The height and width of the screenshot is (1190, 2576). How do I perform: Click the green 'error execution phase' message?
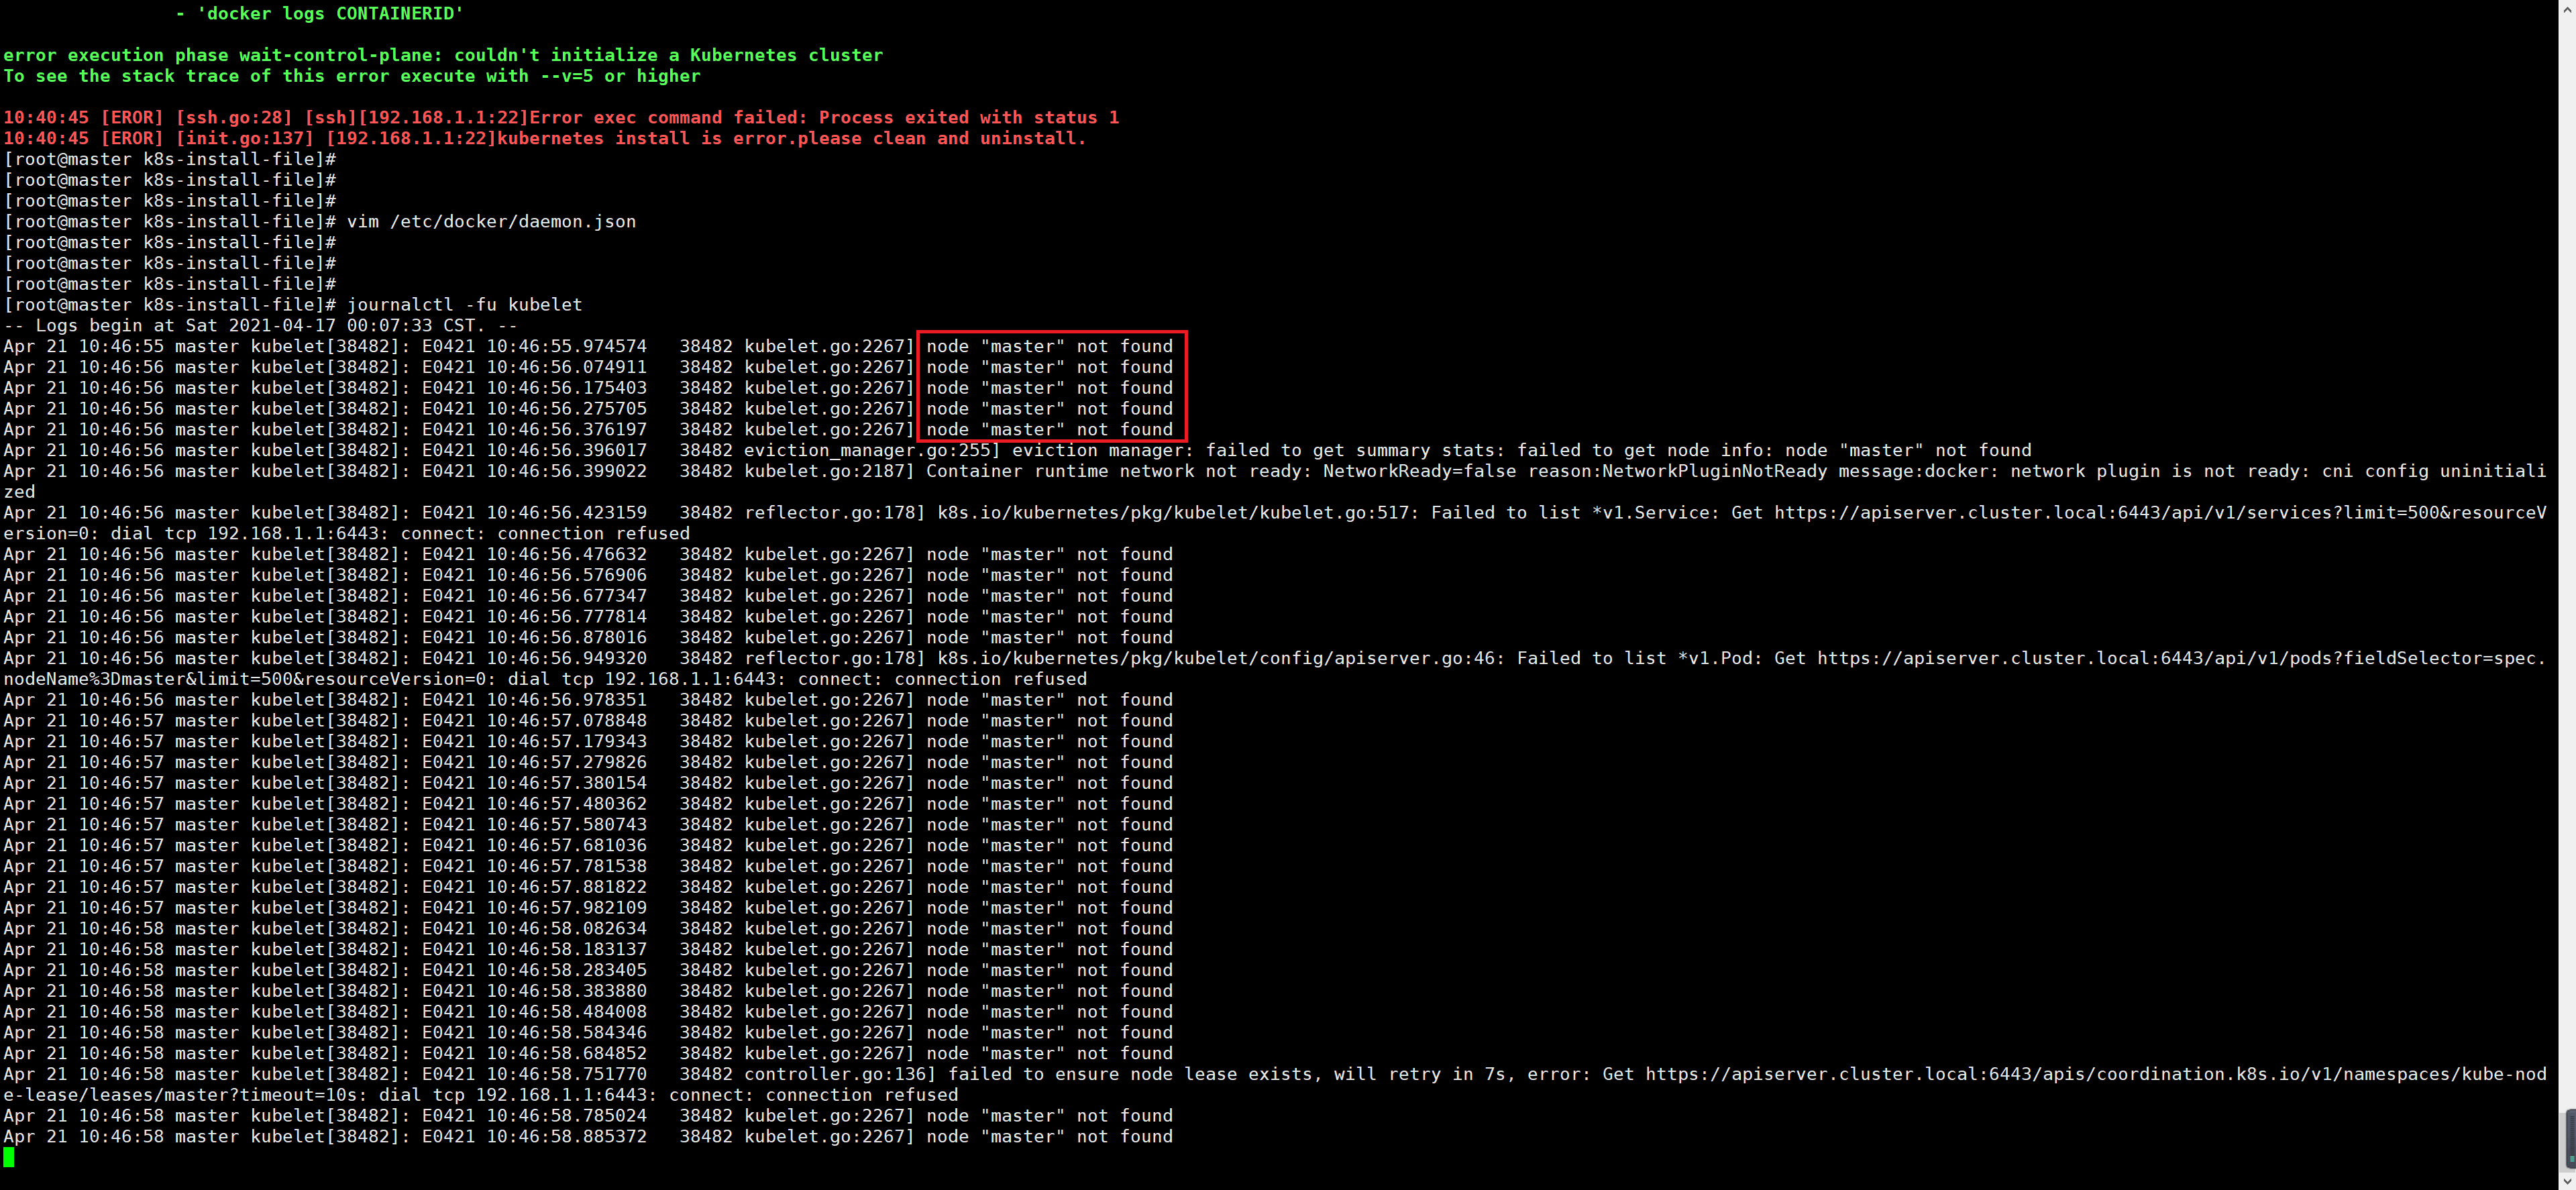(x=443, y=56)
